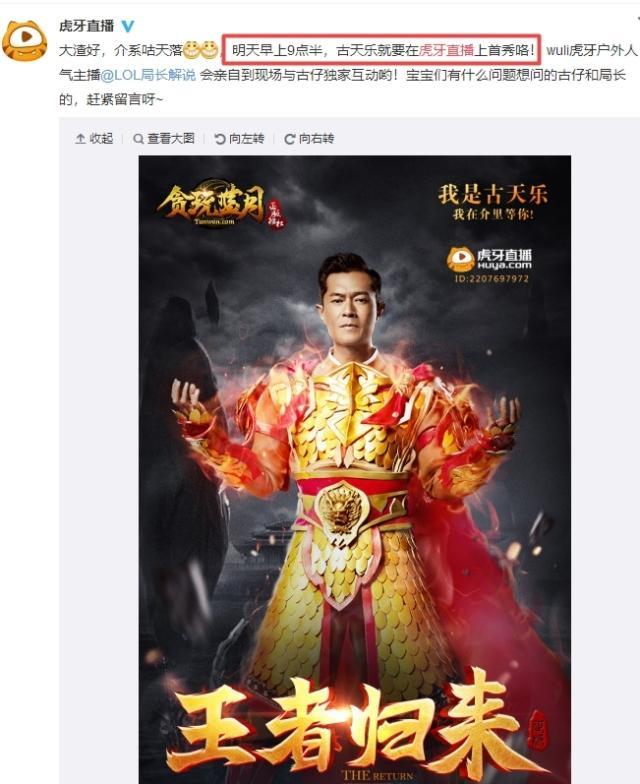Click the 我是古天乐 text on the poster
640x784 pixels.
click(x=493, y=194)
